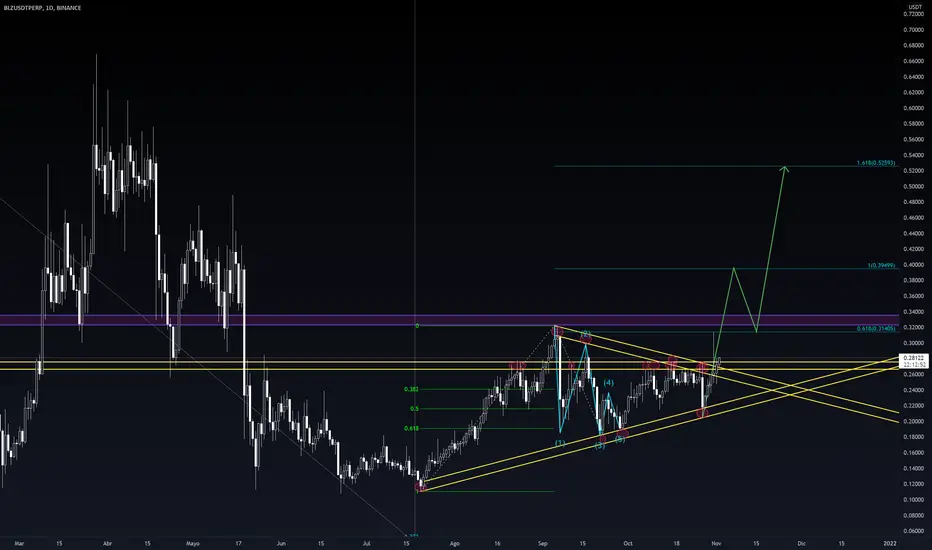The width and height of the screenshot is (932, 550).
Task: Click the Dic label on time axis
Action: [x=802, y=543]
